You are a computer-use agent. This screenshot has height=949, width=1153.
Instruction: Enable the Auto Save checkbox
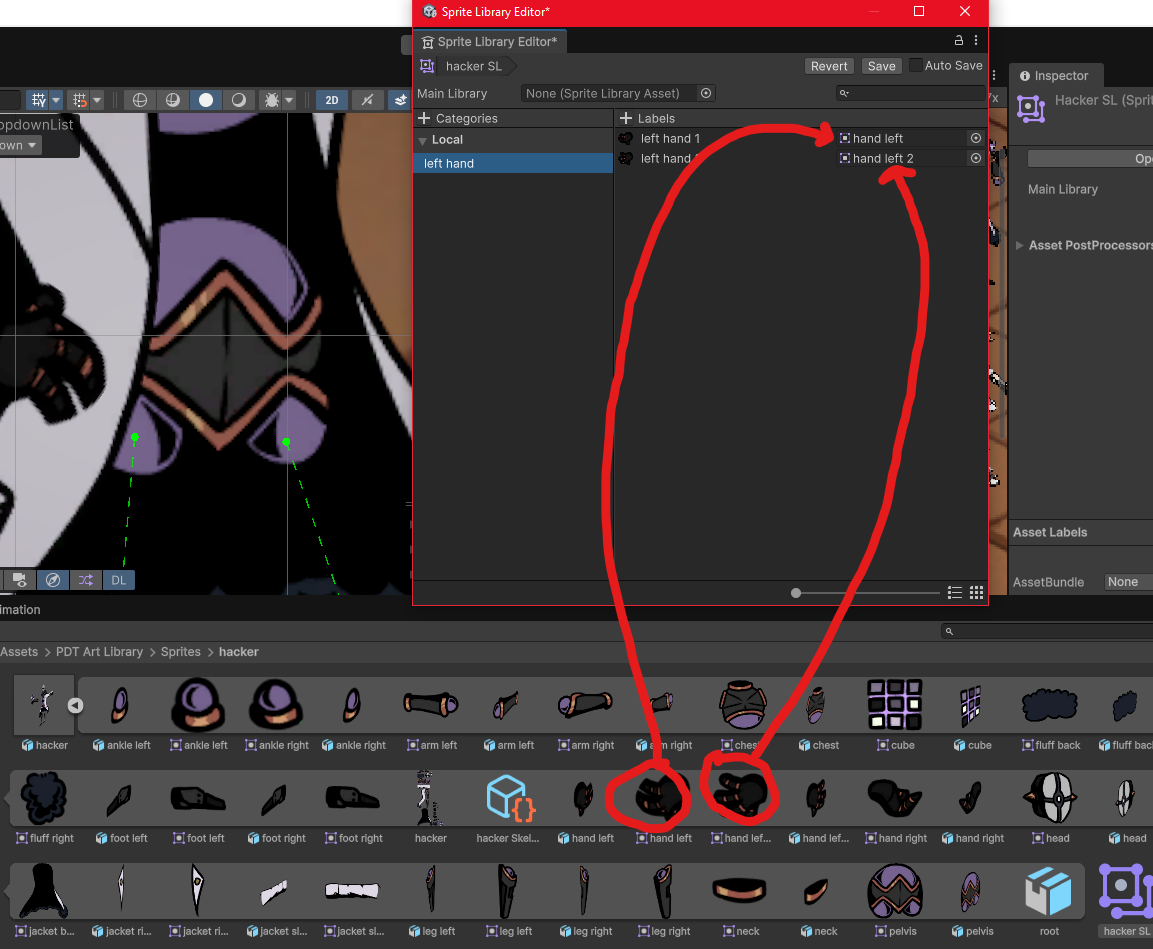pyautogui.click(x=916, y=66)
